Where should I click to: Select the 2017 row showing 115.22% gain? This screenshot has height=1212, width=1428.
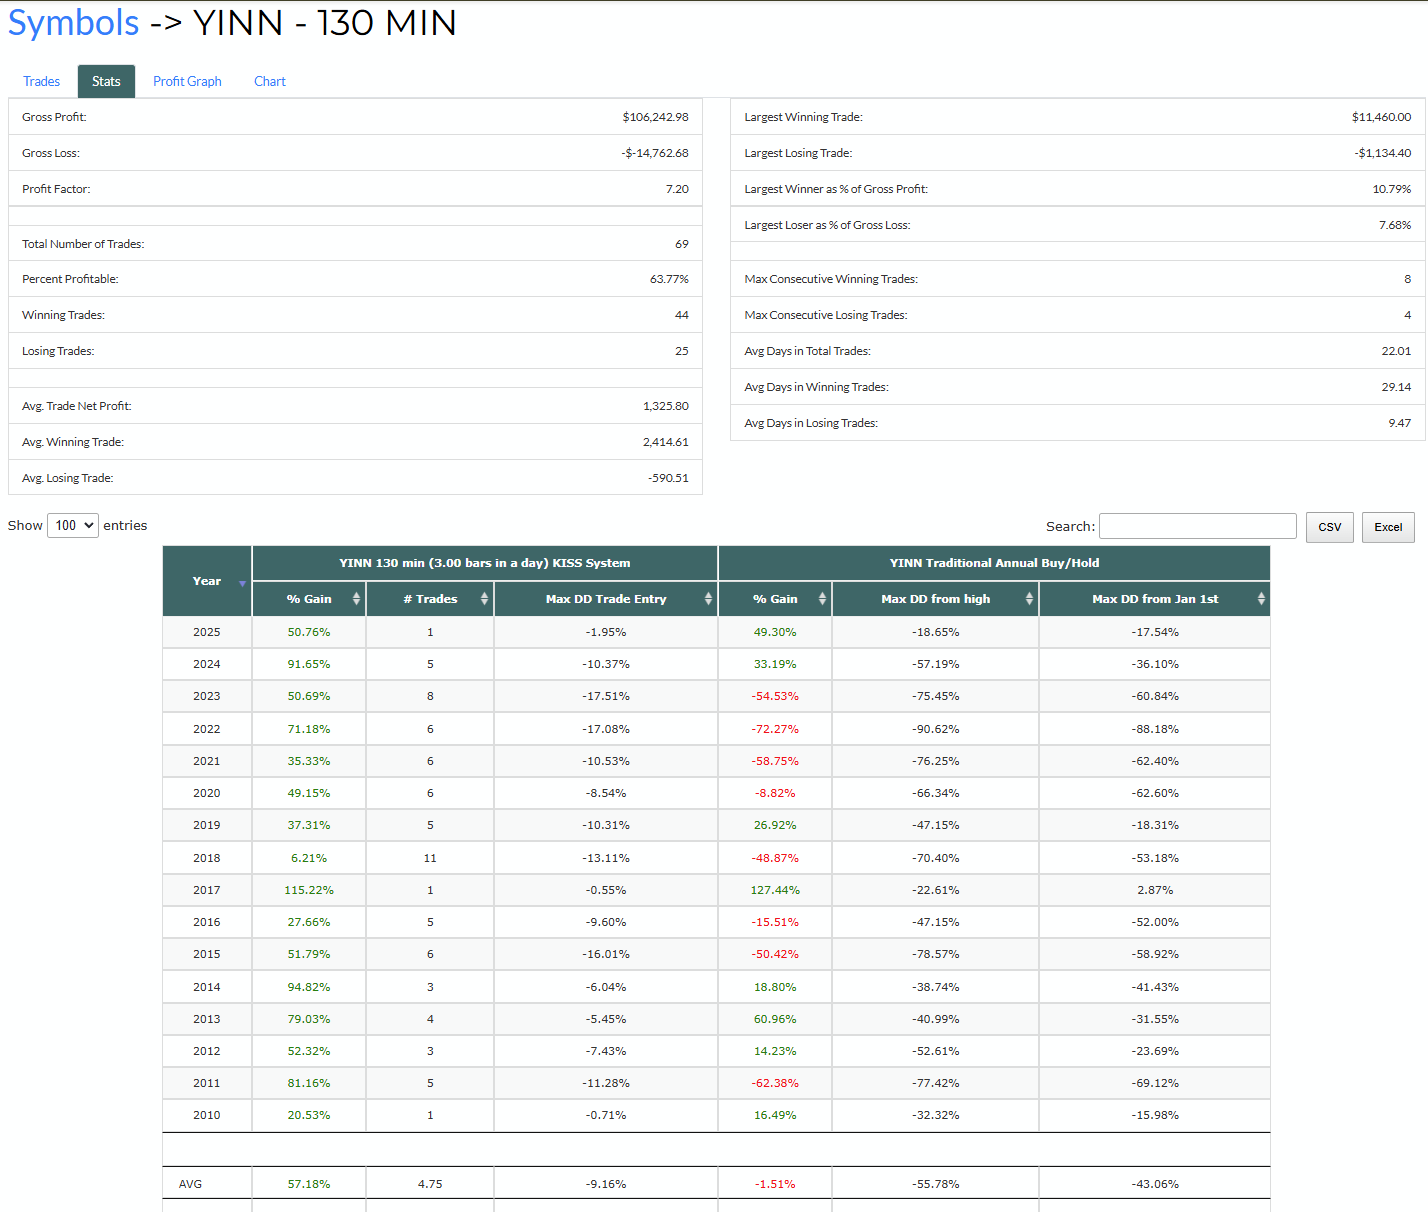[716, 890]
